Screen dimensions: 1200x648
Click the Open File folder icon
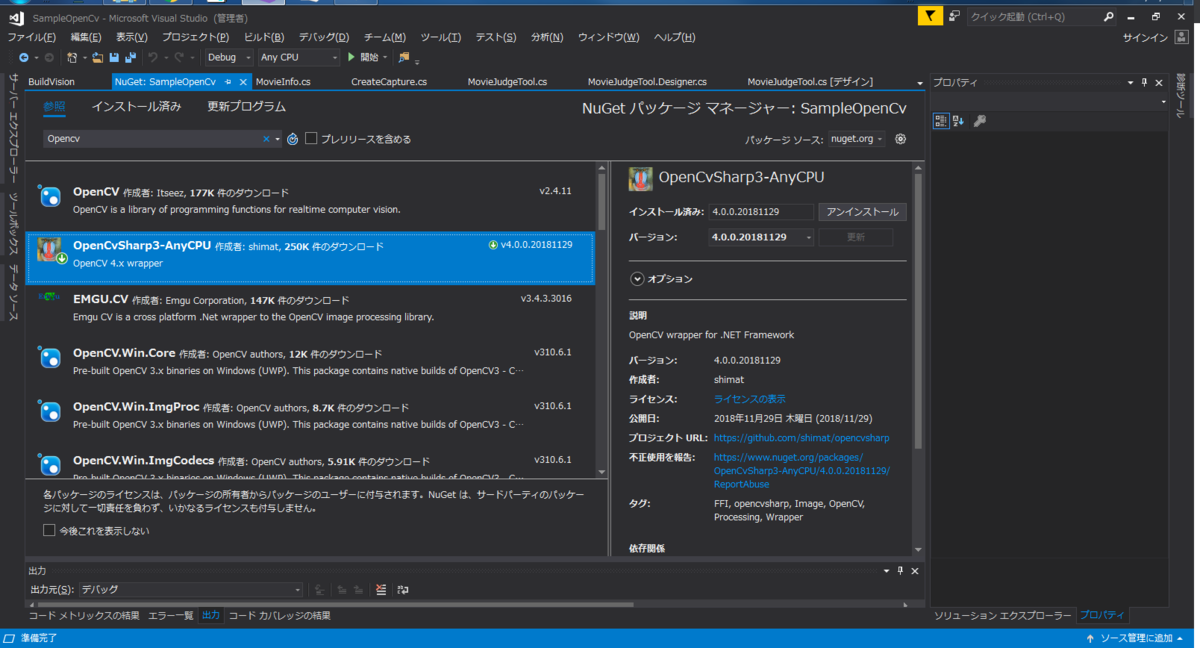pyautogui.click(x=97, y=57)
